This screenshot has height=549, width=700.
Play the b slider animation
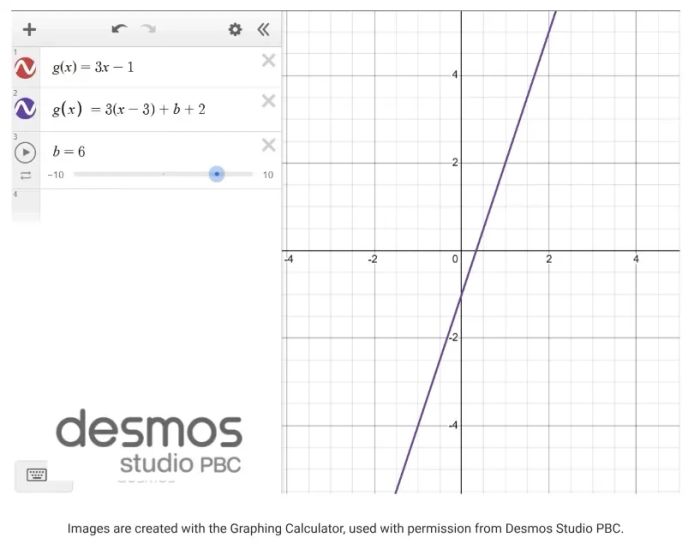click(x=25, y=152)
